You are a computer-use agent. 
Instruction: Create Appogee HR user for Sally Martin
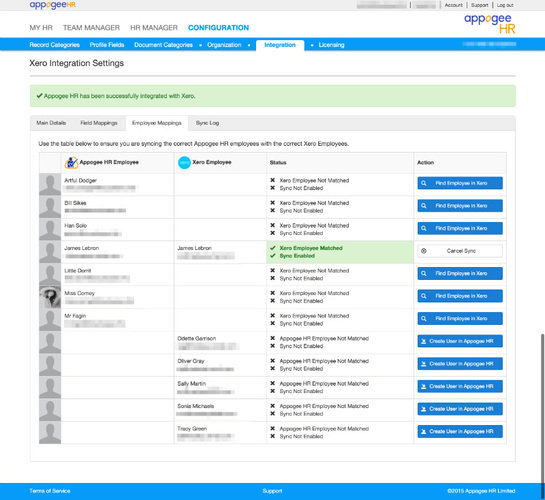pos(460,386)
